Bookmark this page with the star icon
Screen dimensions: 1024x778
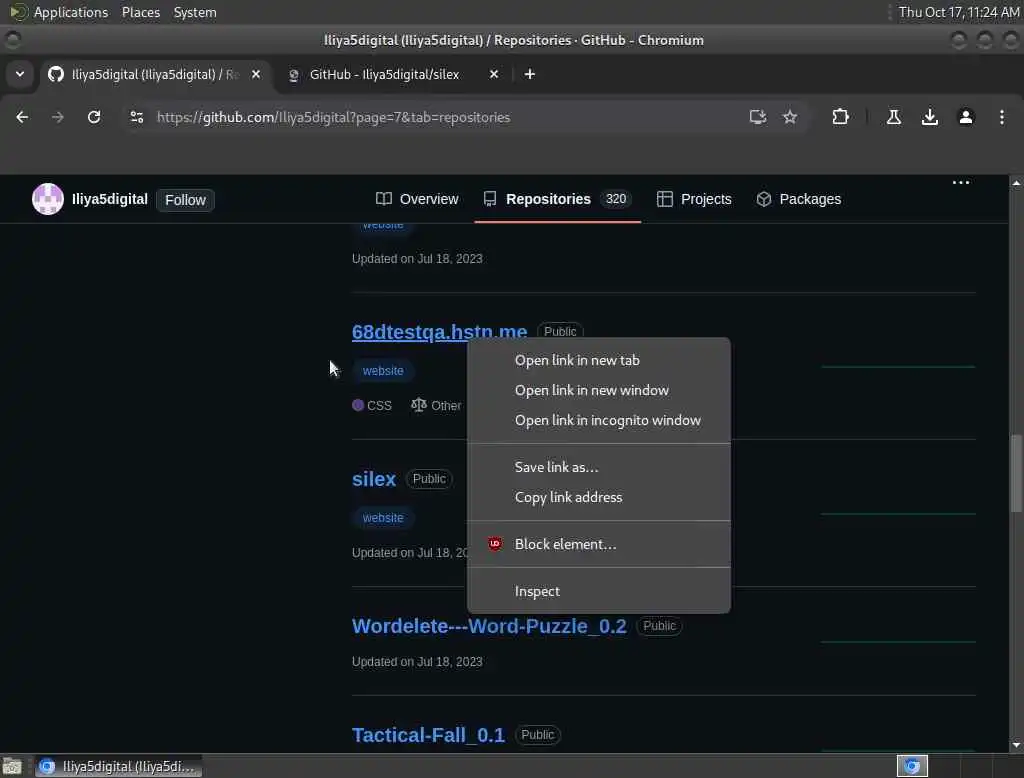pyautogui.click(x=790, y=117)
